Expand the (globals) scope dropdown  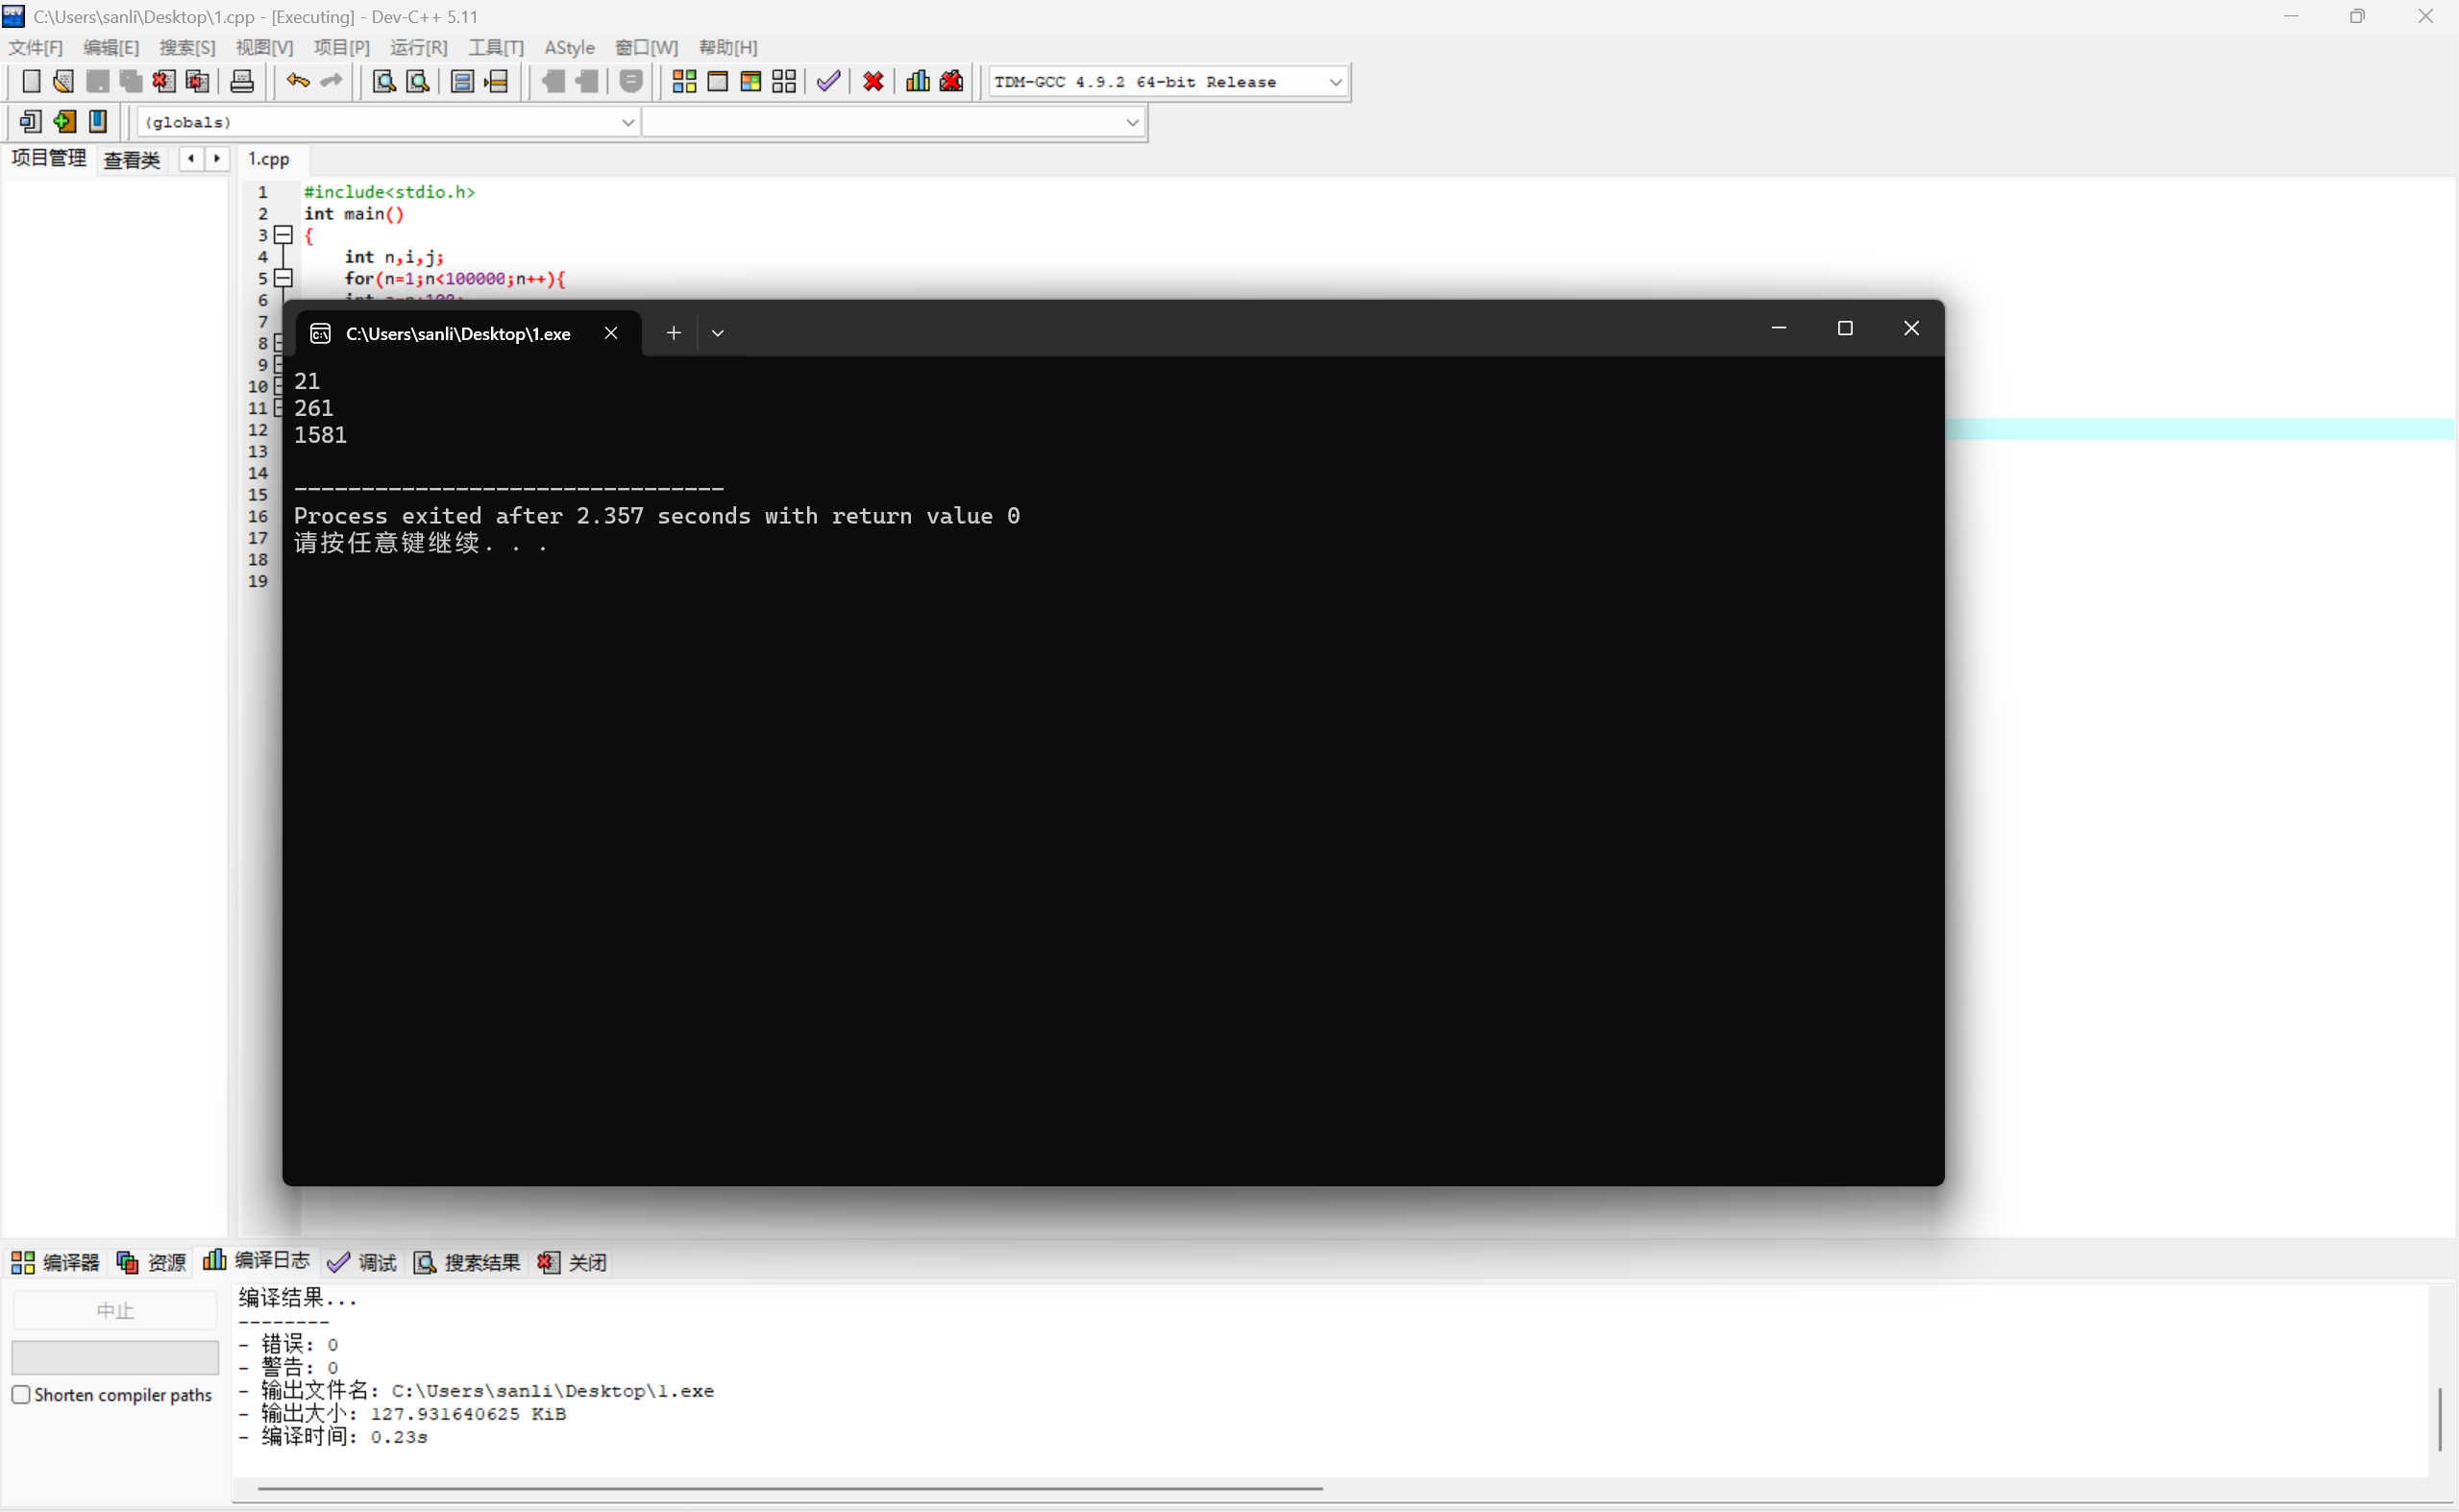[x=627, y=122]
